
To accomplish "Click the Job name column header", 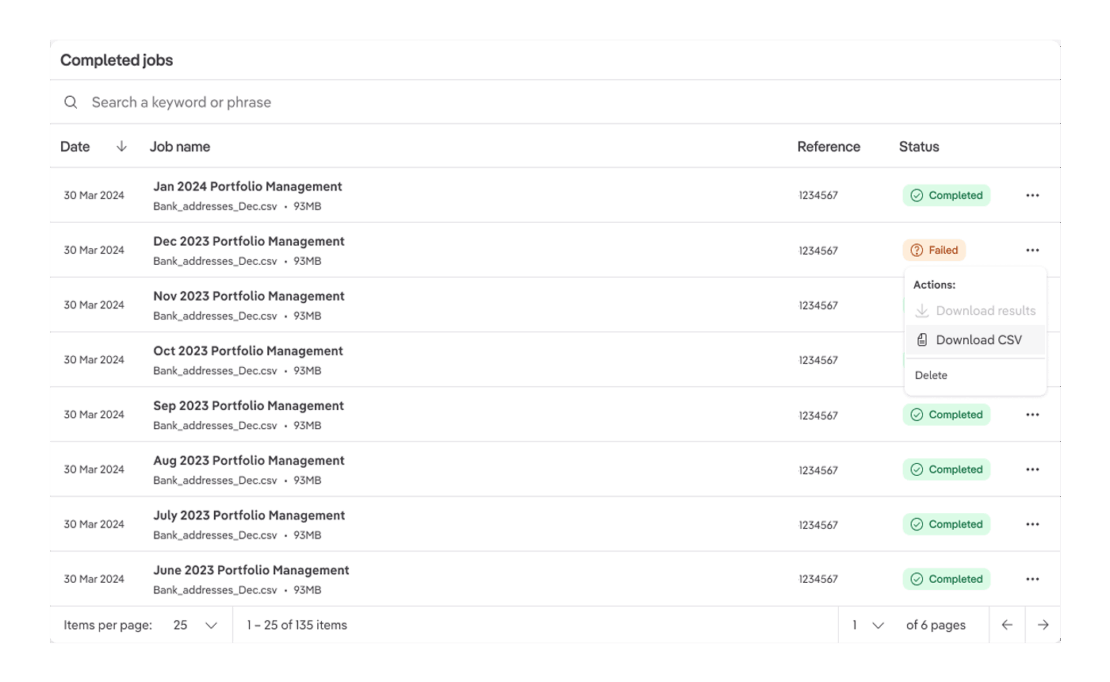I will pyautogui.click(x=180, y=146).
